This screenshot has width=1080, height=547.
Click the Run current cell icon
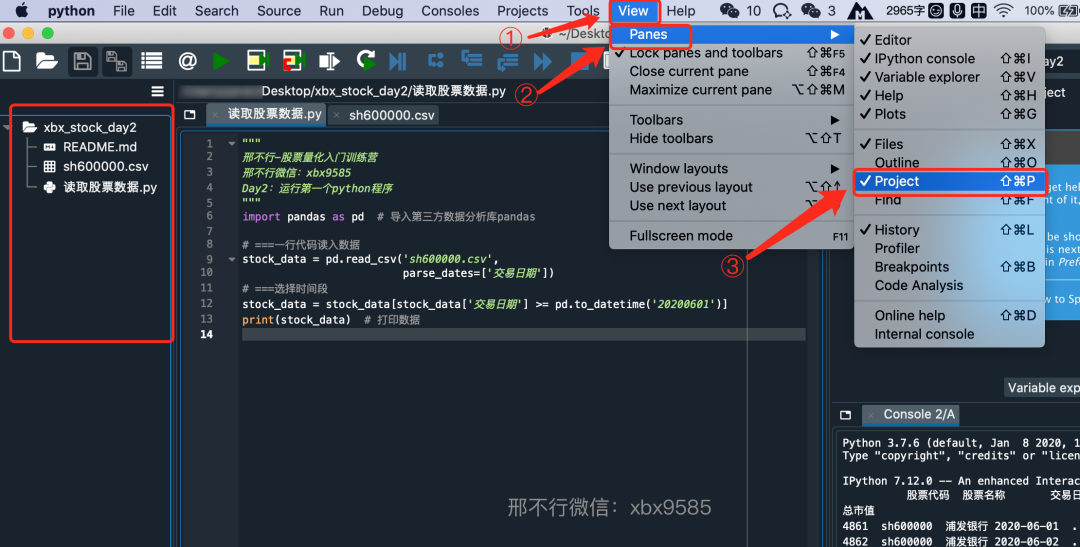[x=258, y=61]
